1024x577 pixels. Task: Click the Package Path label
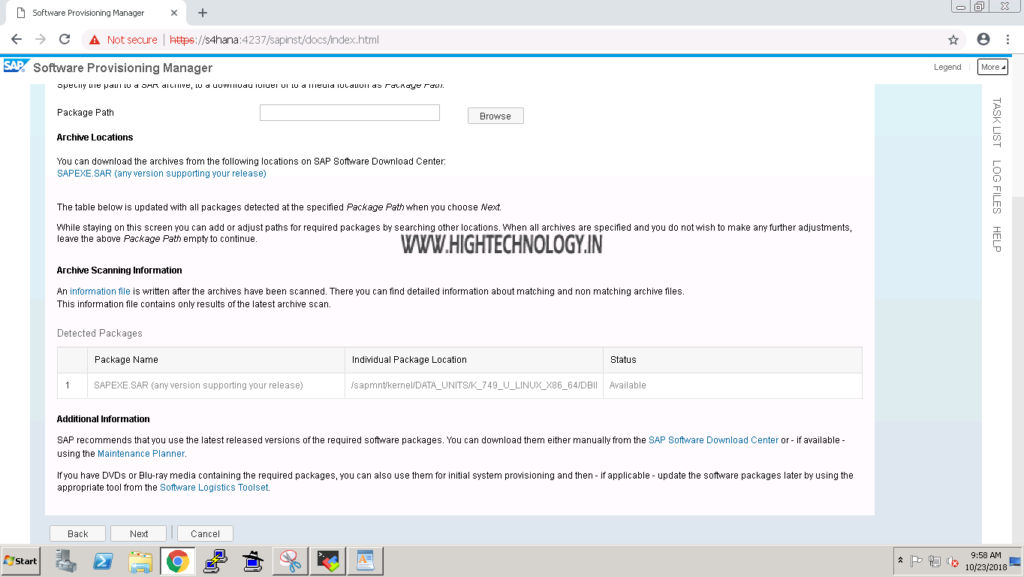coord(86,112)
